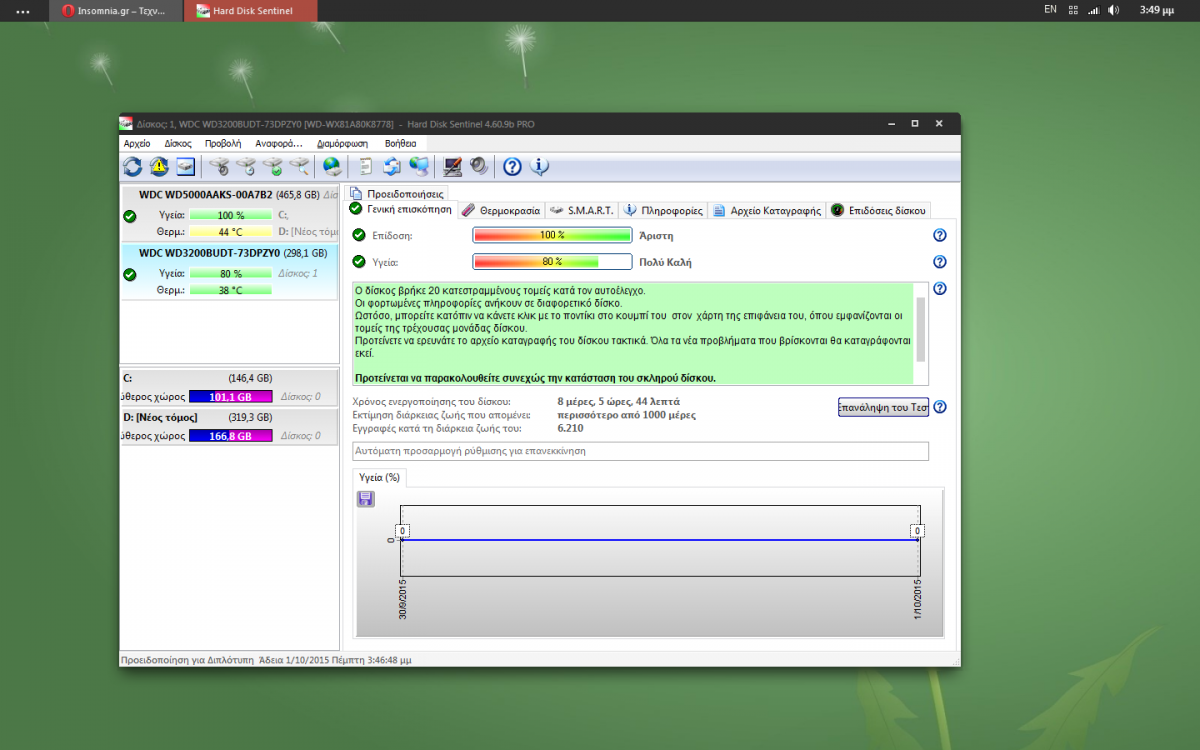Click the Επίδοση 100 % progress bar
1200x750 pixels.
click(552, 235)
